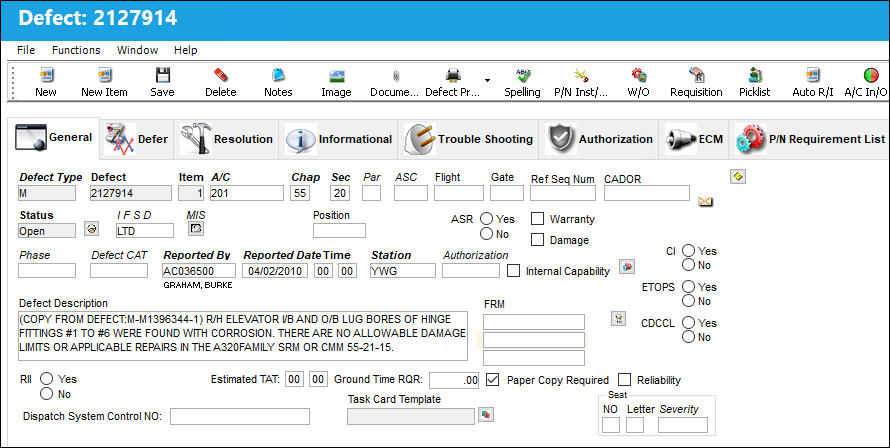
Task: Click the Reported By field AC036500
Action: (x=199, y=271)
